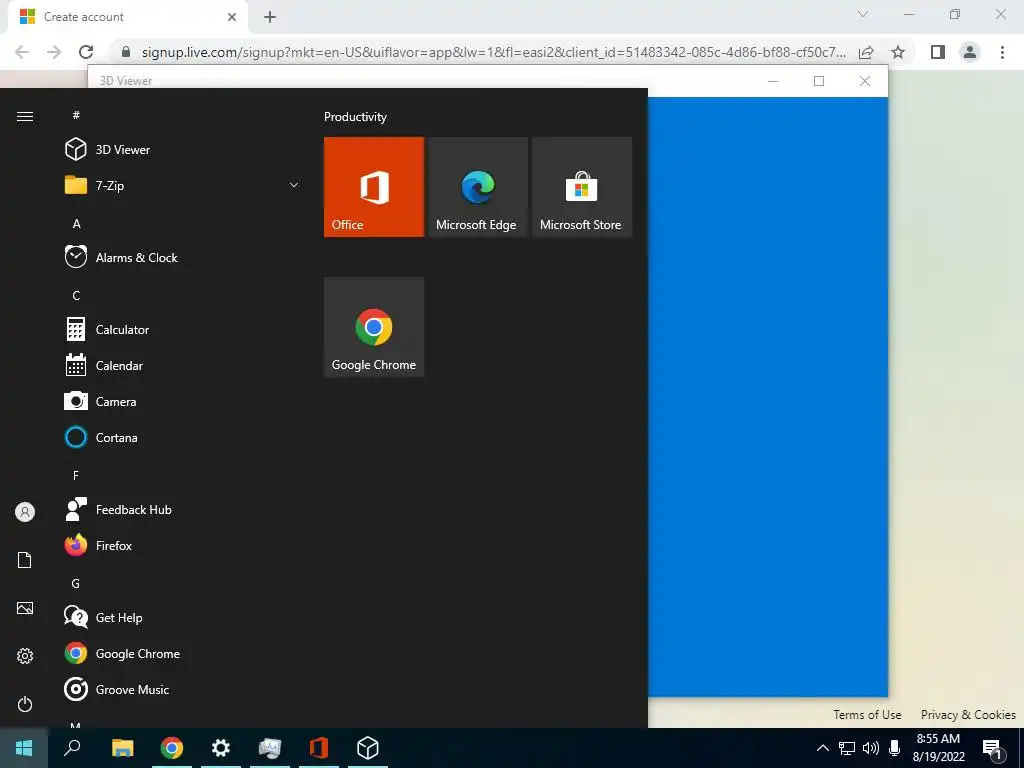
Task: Click the letter A section header
Action: point(76,223)
